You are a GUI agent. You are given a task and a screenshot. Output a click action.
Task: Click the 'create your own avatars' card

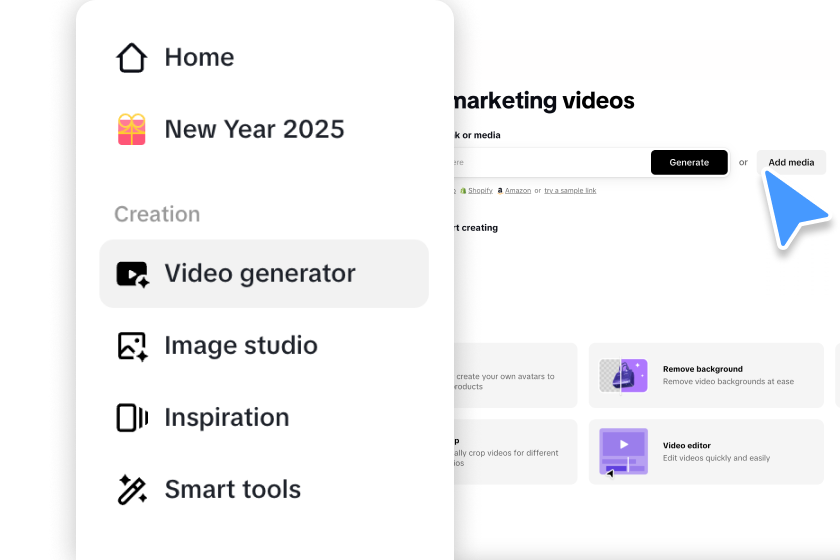pyautogui.click(x=515, y=375)
